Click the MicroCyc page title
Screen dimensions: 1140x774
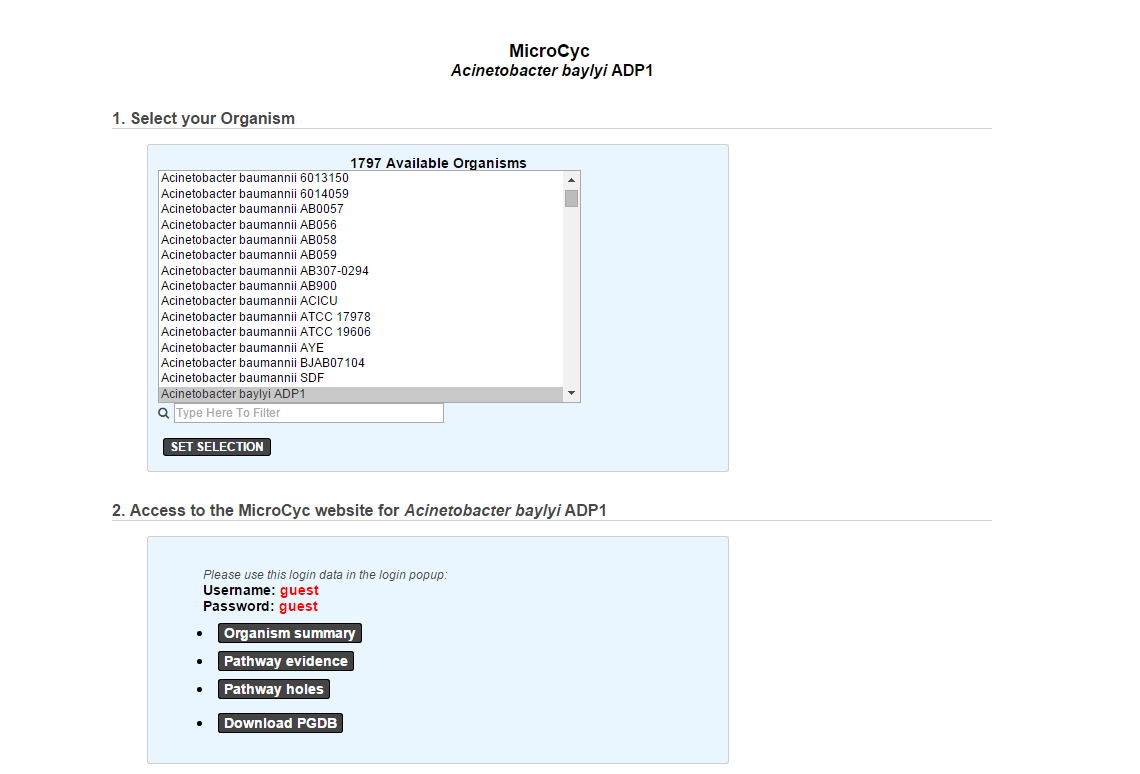tap(549, 51)
